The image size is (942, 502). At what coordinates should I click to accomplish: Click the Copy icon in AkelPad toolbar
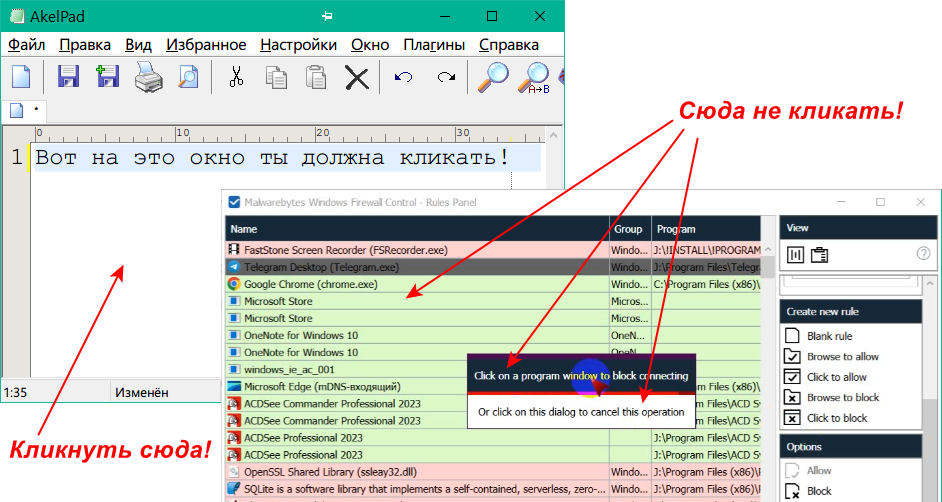point(276,77)
